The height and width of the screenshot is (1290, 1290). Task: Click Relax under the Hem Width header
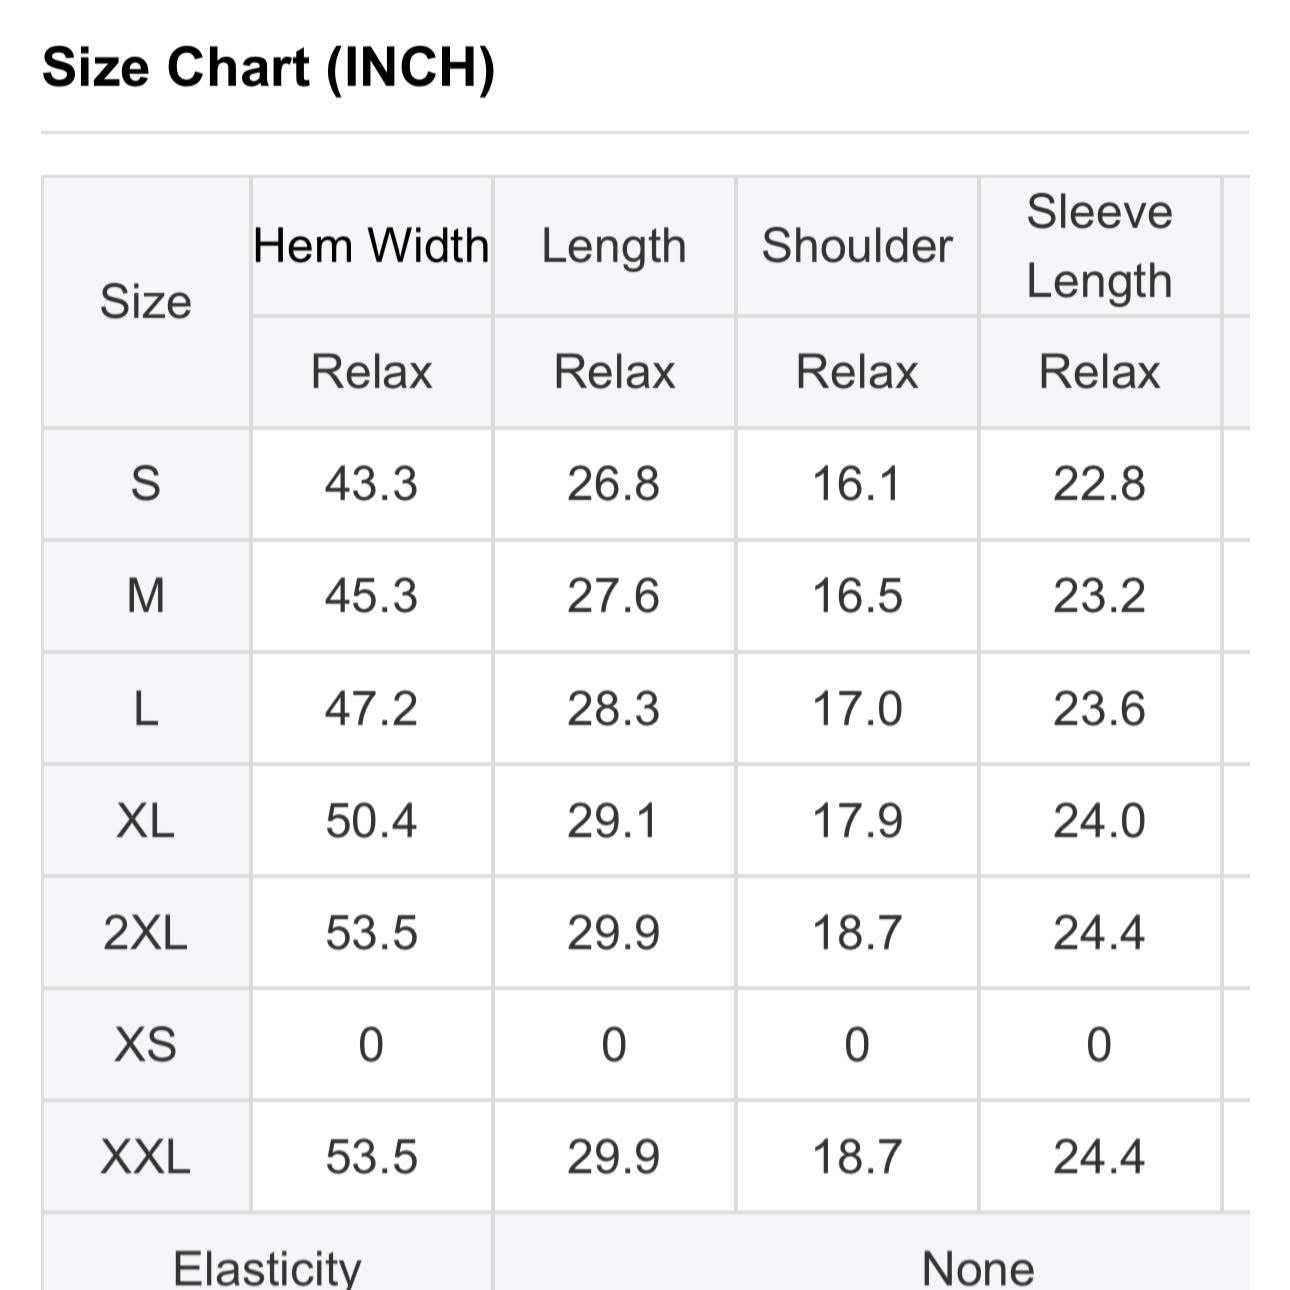(371, 372)
